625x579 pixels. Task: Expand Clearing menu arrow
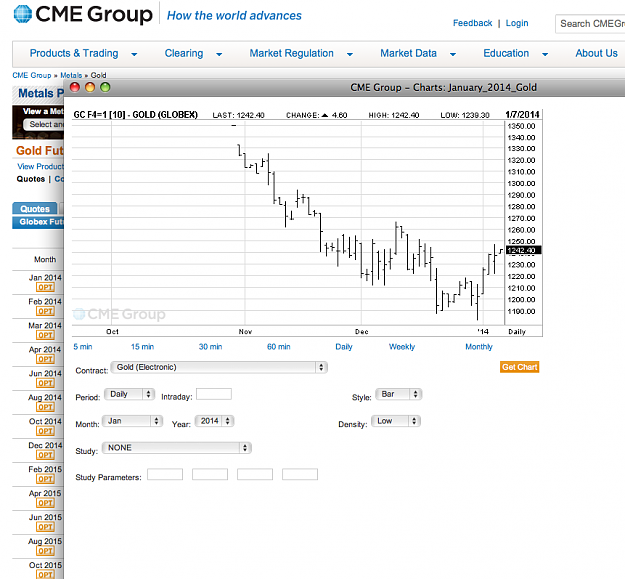[x=219, y=54]
